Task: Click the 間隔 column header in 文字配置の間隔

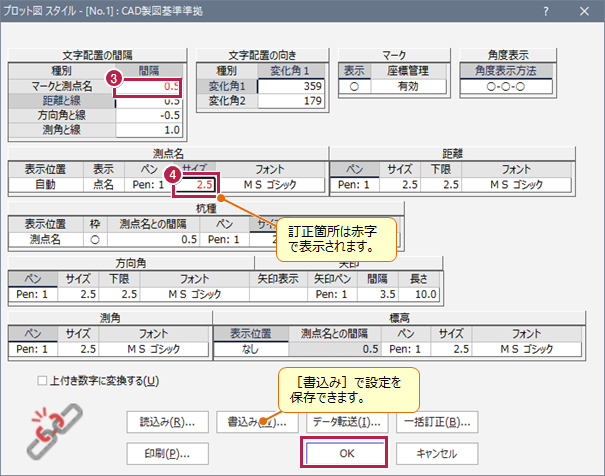Action: click(148, 71)
